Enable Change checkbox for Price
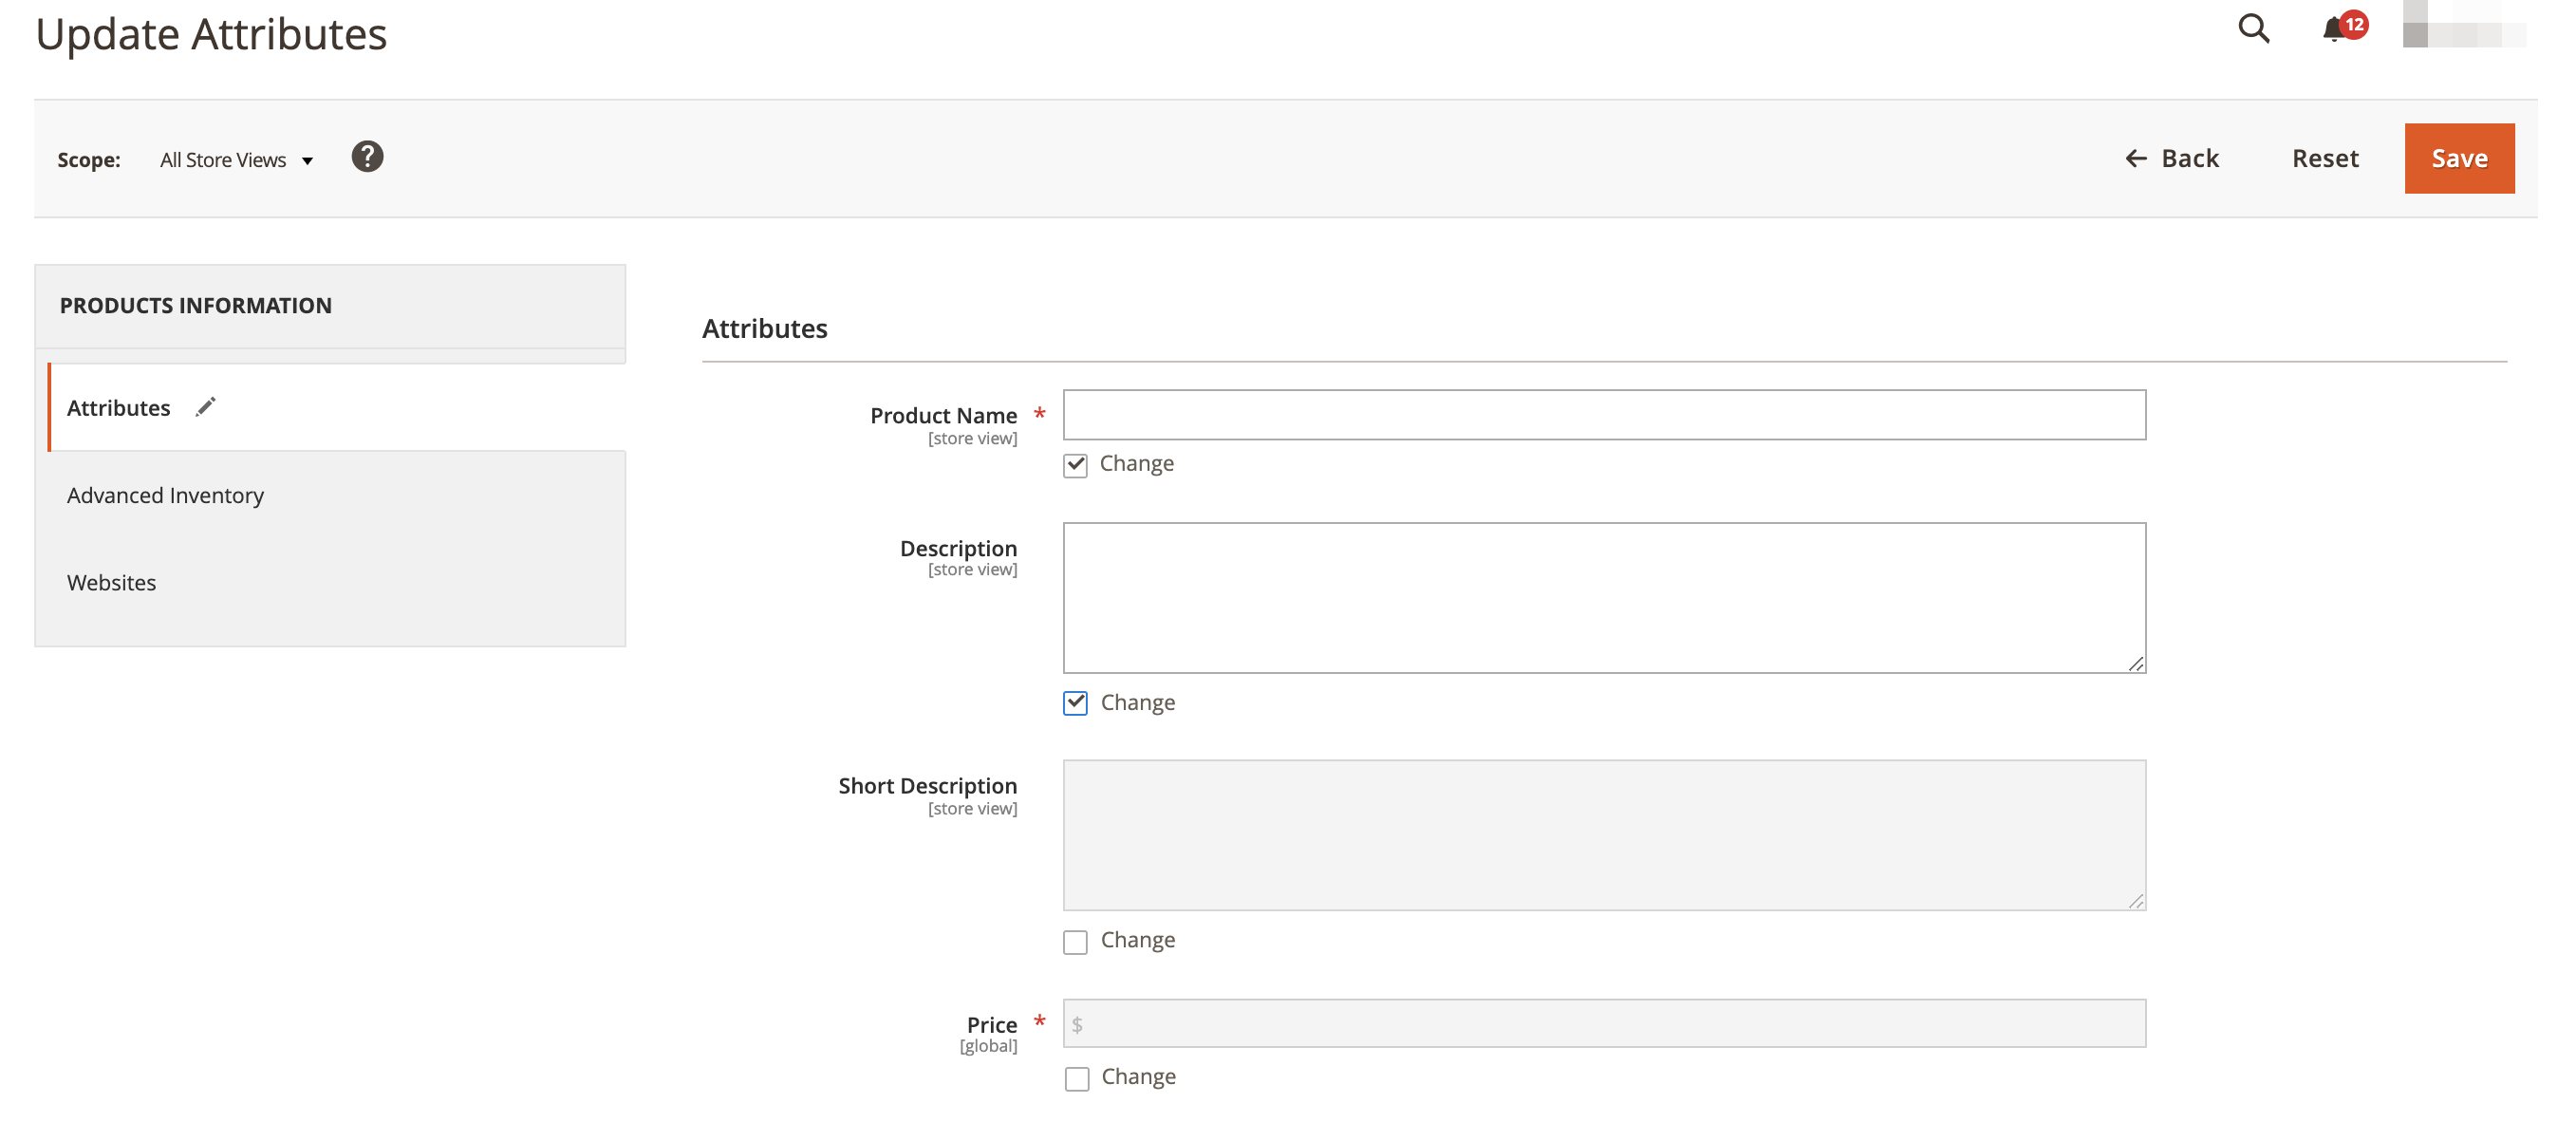Image resolution: width=2576 pixels, height=1141 pixels. [1076, 1079]
